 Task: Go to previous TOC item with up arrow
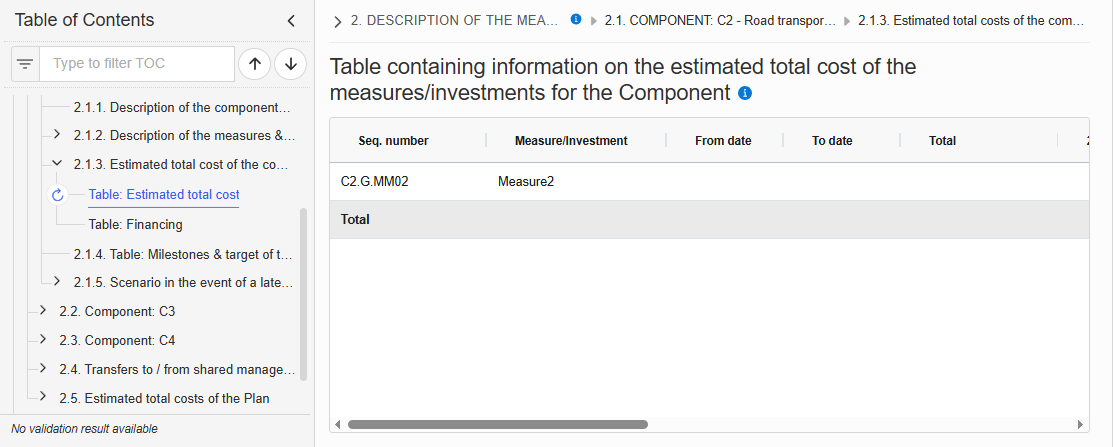(x=255, y=64)
